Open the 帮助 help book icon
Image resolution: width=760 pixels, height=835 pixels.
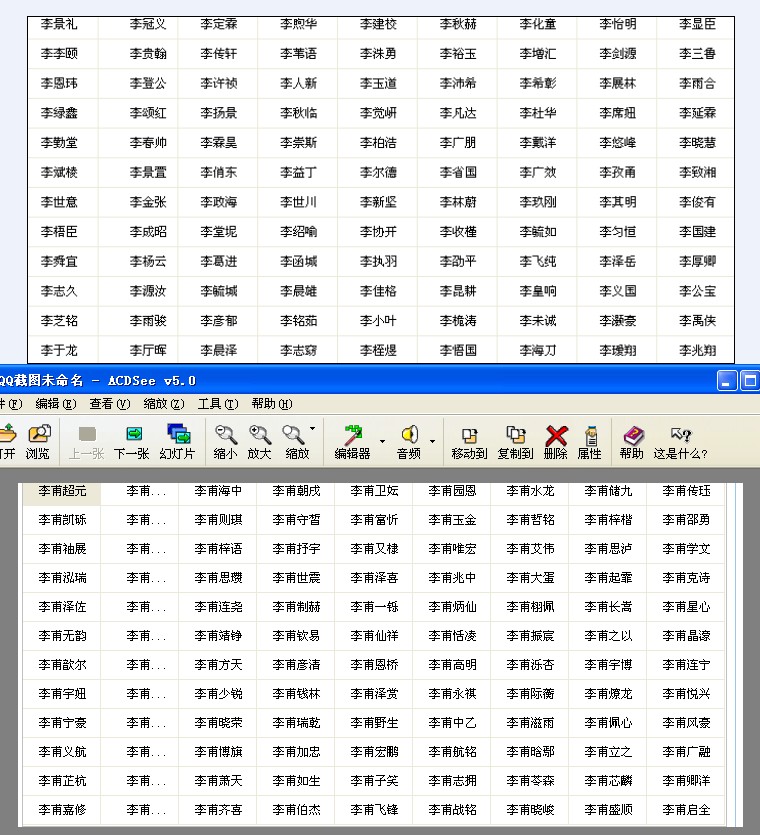coord(632,442)
